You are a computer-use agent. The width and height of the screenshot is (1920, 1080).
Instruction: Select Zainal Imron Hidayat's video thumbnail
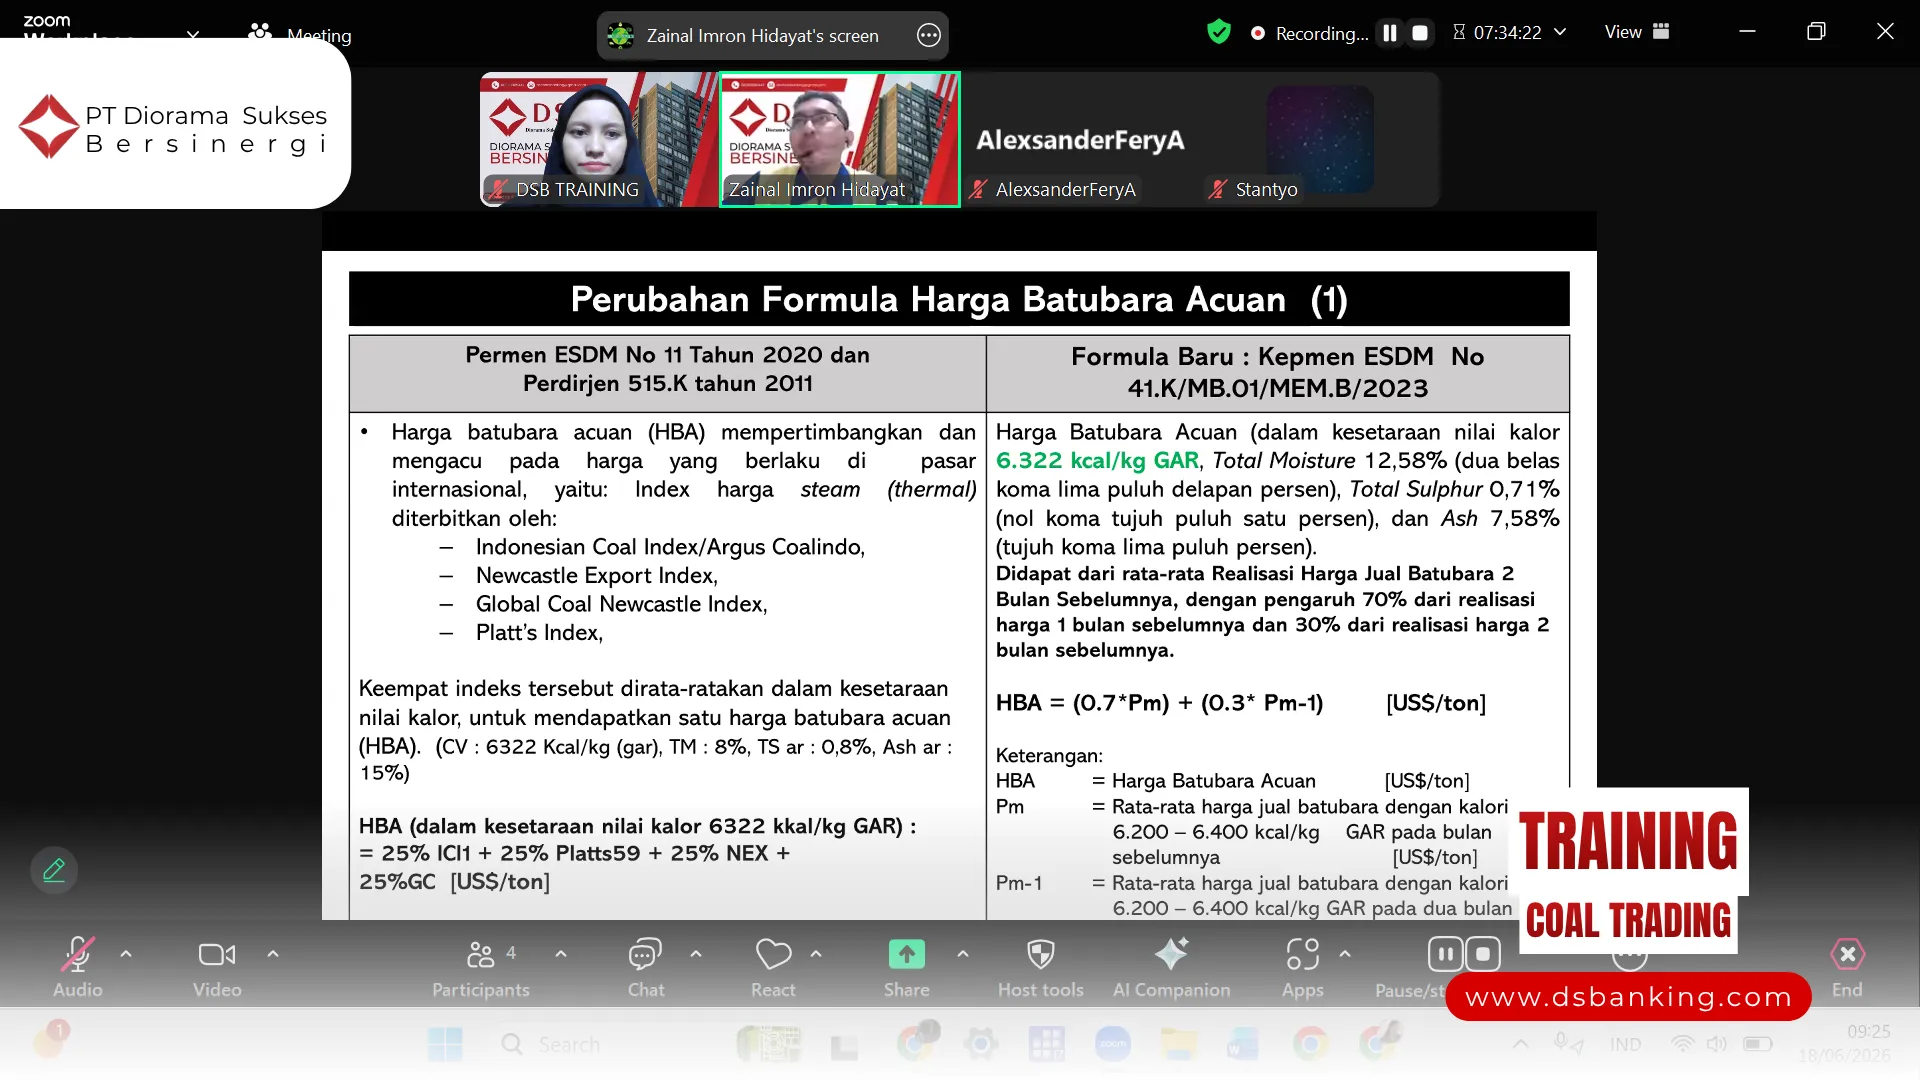(x=840, y=139)
